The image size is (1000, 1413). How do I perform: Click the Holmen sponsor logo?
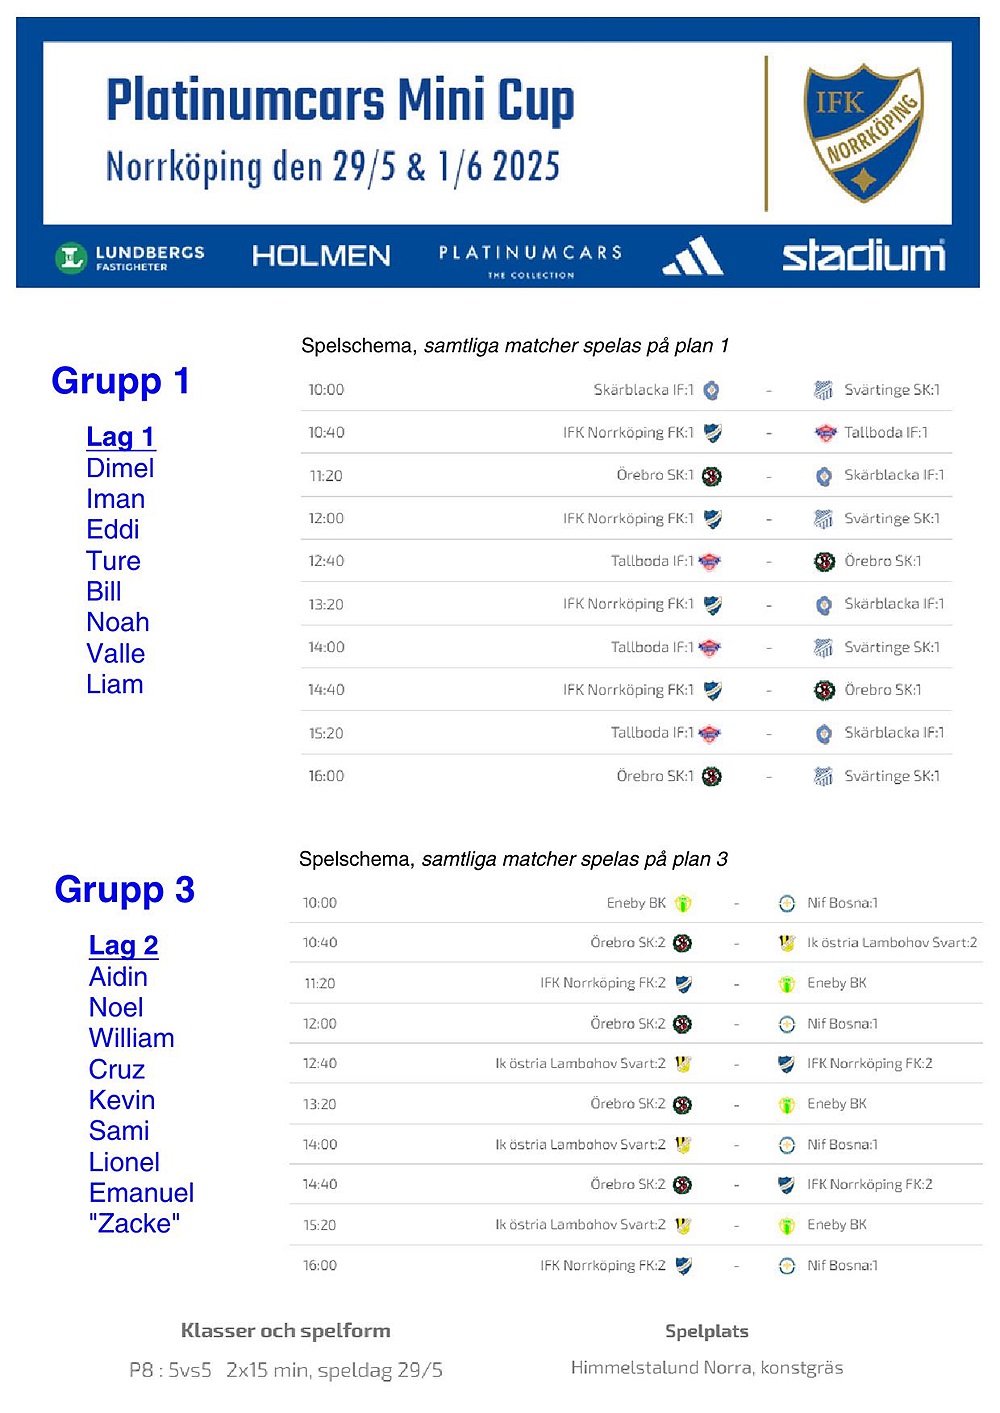(321, 256)
